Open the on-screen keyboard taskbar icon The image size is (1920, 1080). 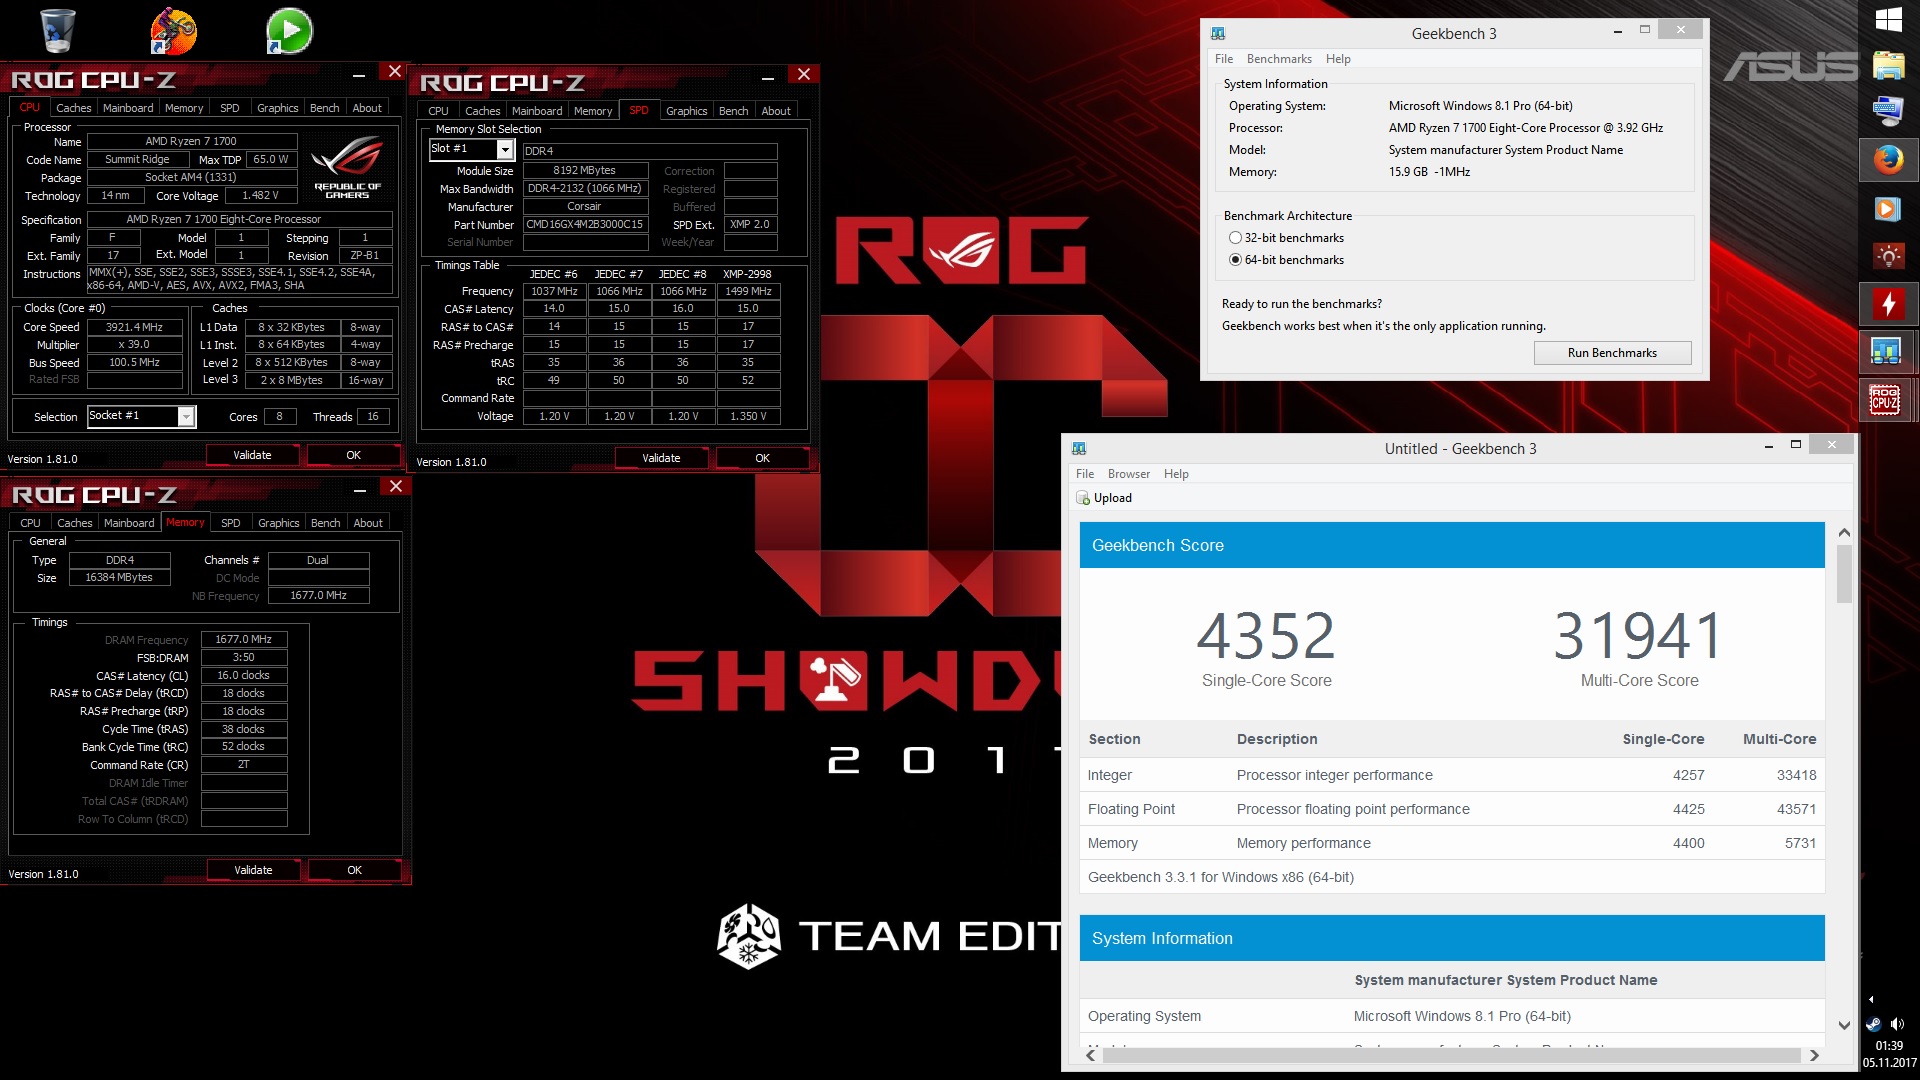tap(1889, 110)
